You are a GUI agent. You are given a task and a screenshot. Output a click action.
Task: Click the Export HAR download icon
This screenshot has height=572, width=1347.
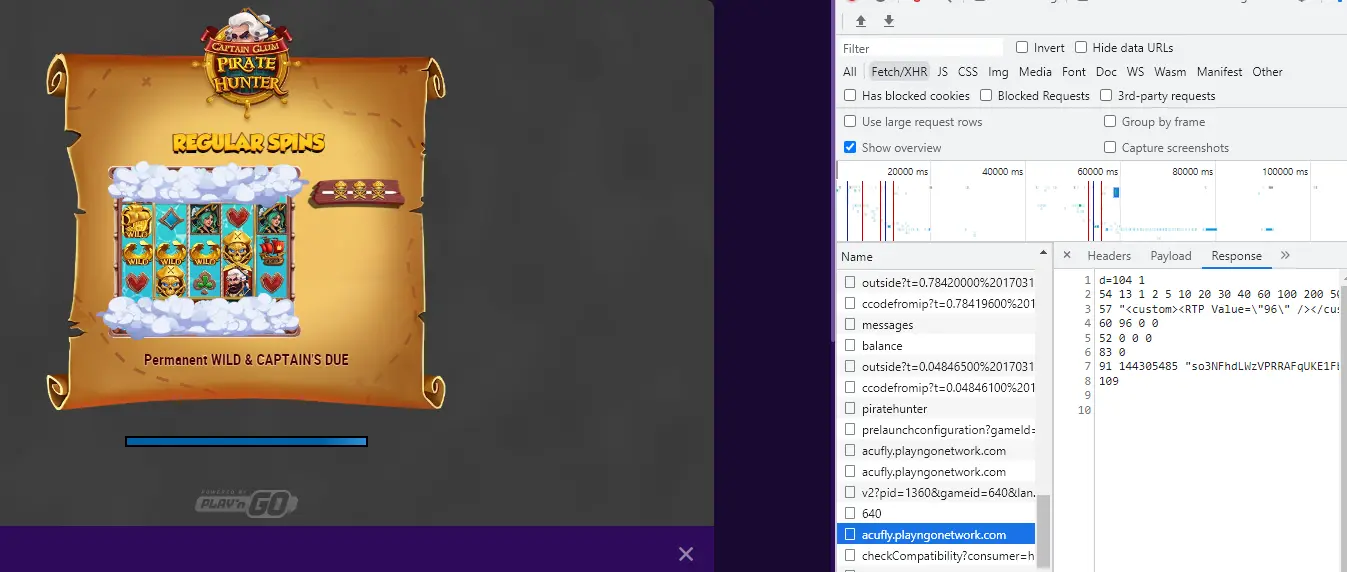coord(889,21)
